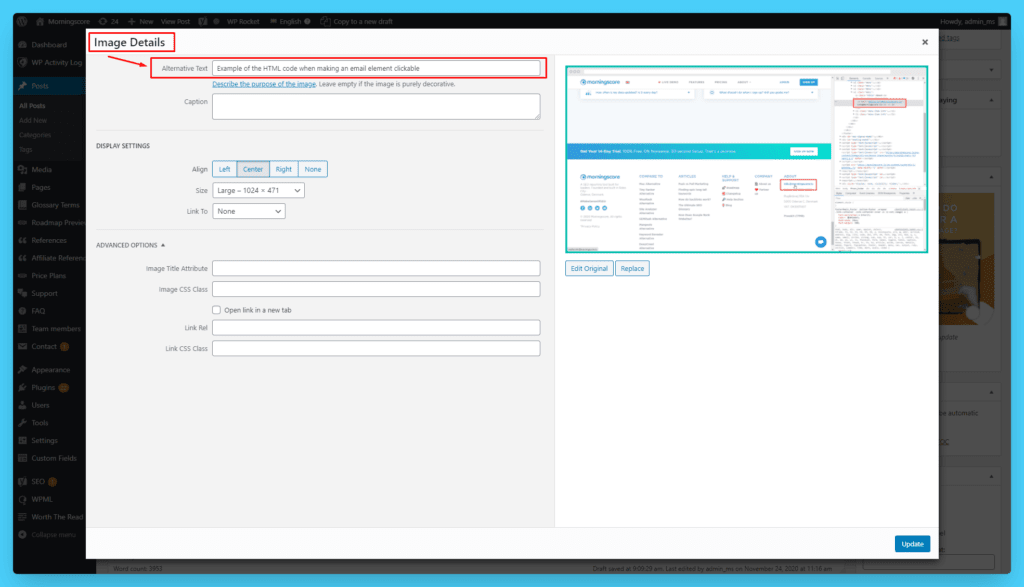Set image alignment to Left
This screenshot has width=1024, height=587.
coord(225,169)
